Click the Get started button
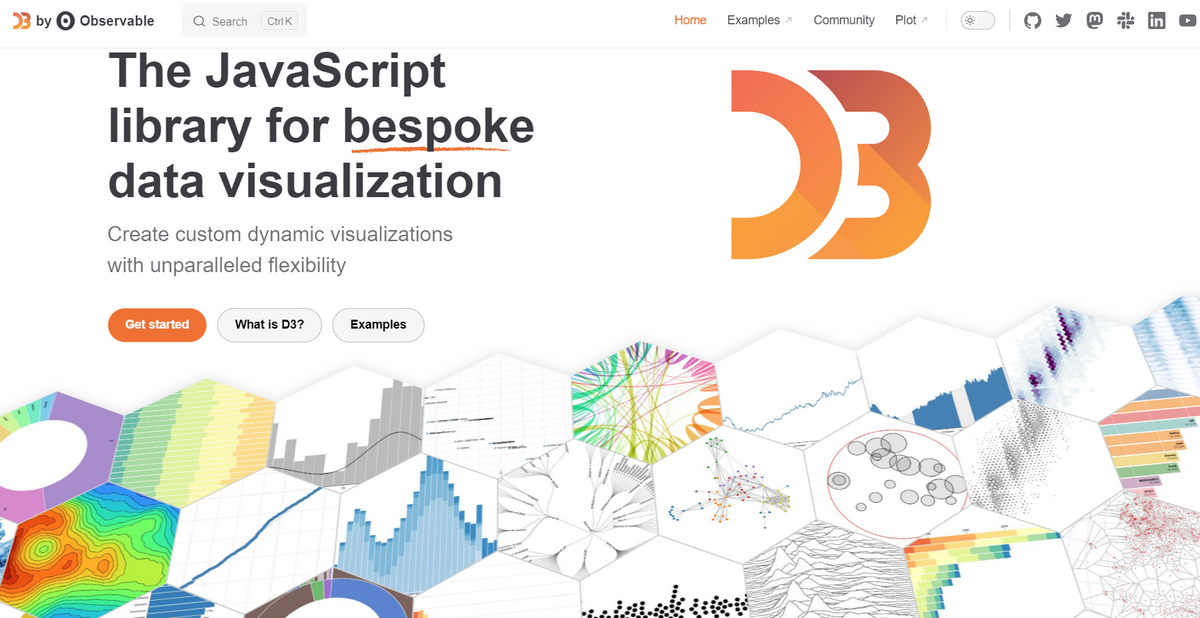1200x618 pixels. [x=157, y=325]
